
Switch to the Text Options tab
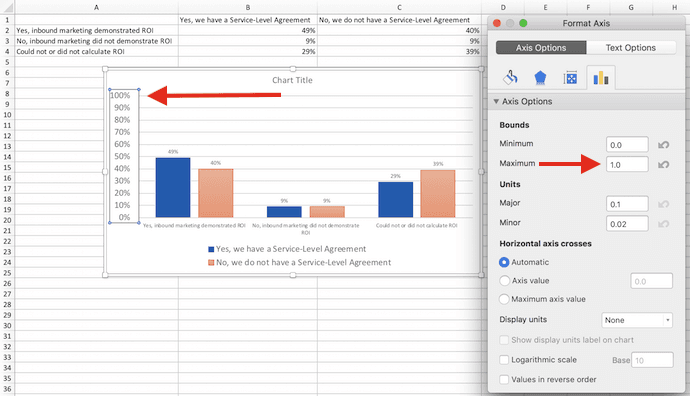pos(631,48)
